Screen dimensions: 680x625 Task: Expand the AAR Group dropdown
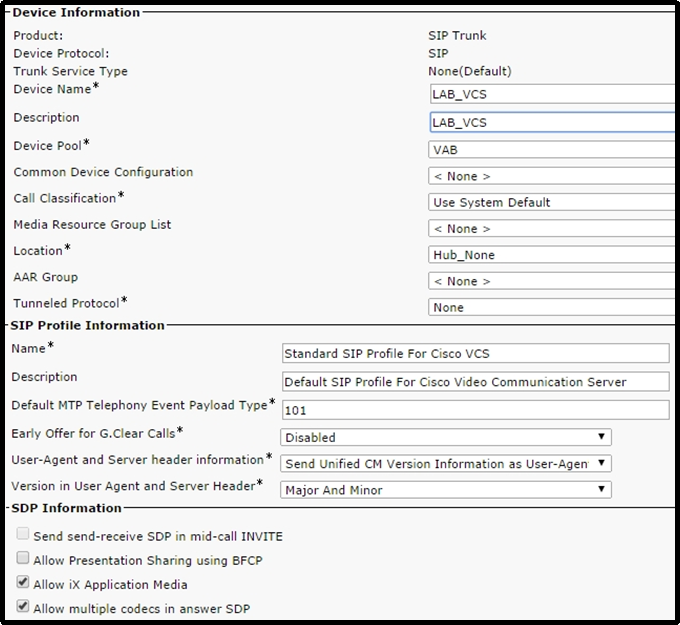552,281
